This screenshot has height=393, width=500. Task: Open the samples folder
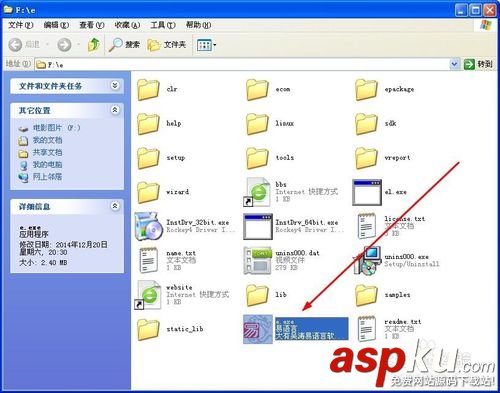coord(366,295)
